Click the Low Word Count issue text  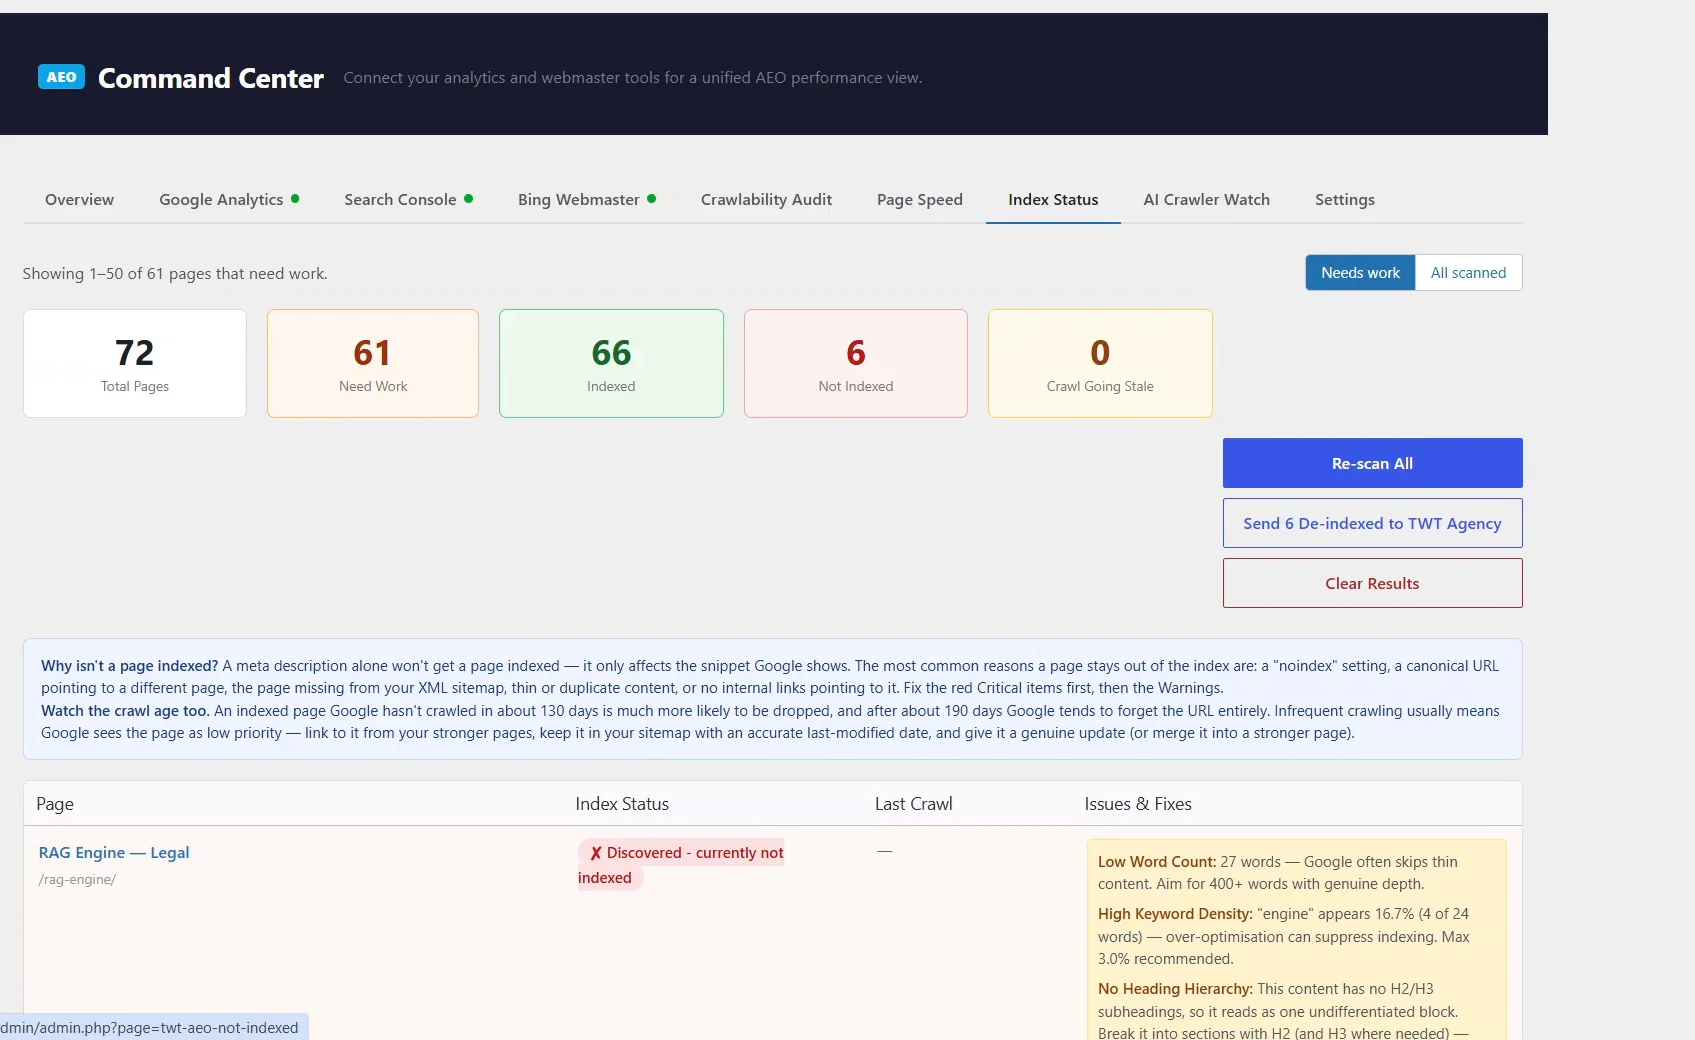point(1280,873)
